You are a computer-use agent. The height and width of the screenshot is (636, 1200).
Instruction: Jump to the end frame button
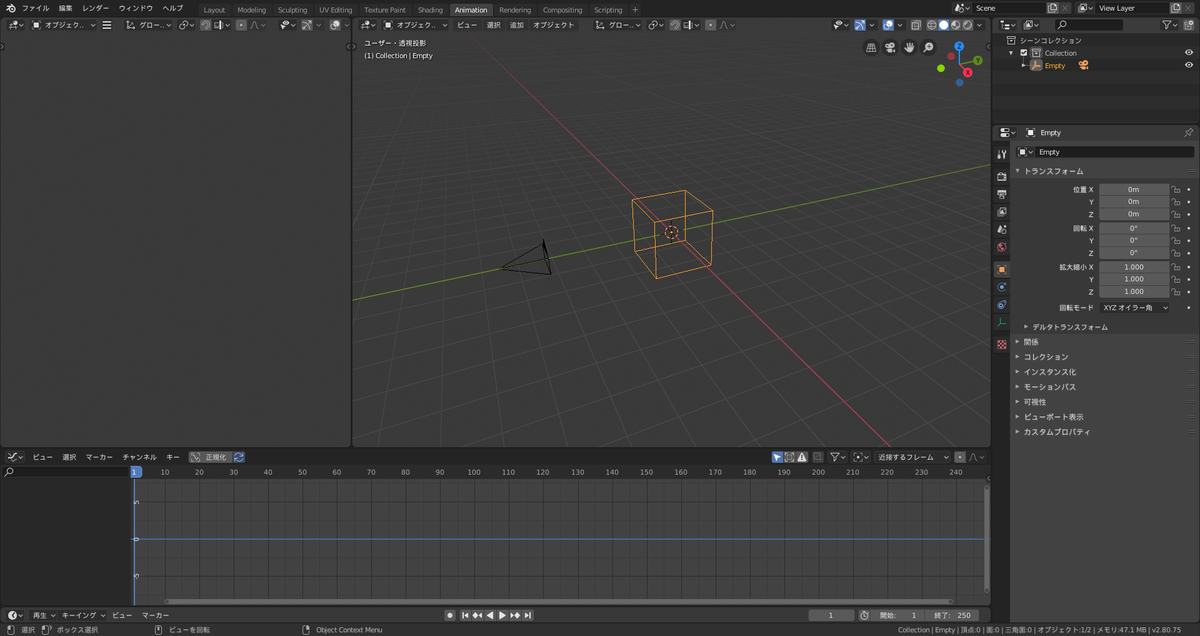click(x=528, y=615)
